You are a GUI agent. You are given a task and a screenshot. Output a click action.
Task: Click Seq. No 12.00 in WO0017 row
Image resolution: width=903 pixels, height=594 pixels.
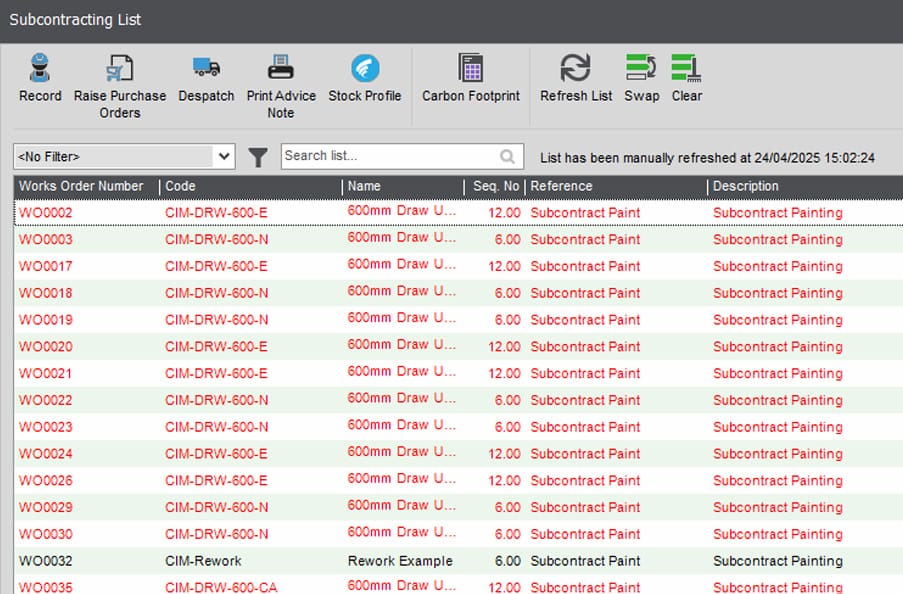[504, 266]
